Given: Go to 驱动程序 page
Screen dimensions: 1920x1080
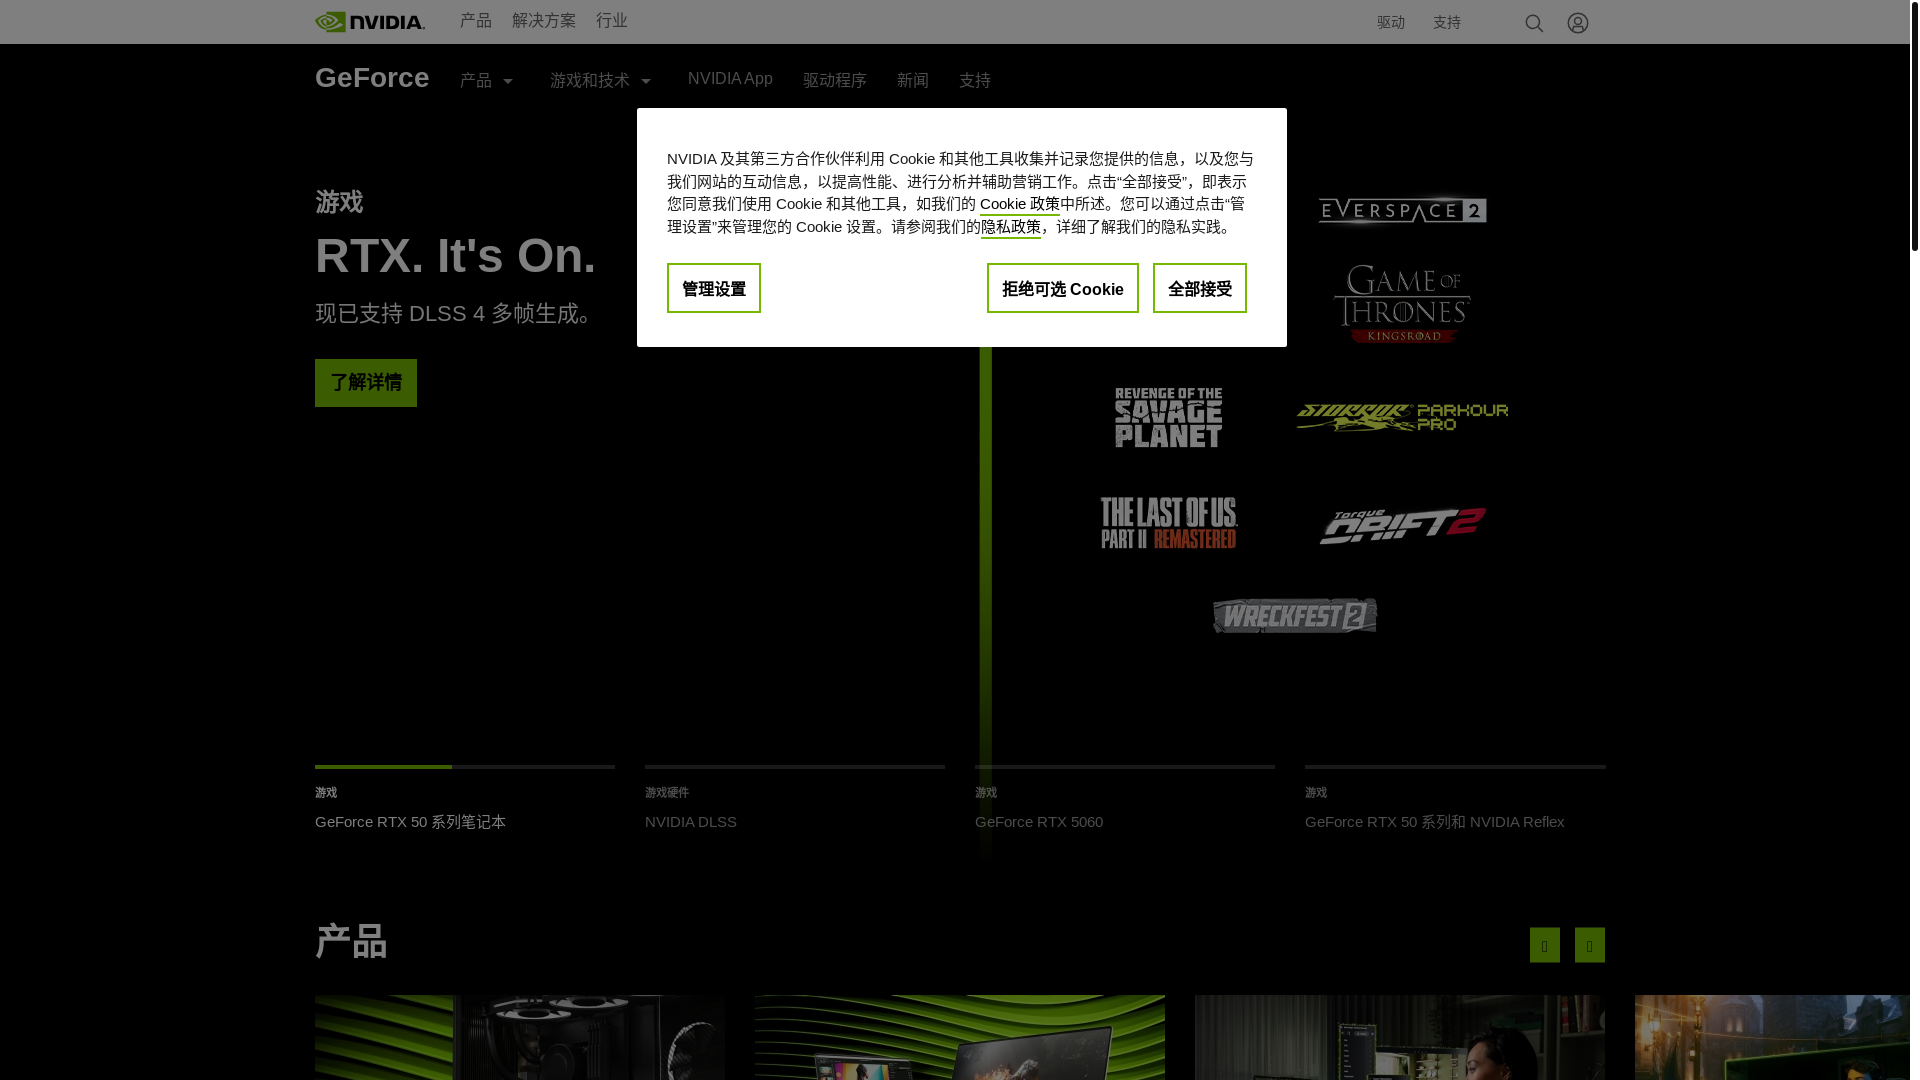Looking at the screenshot, I should [x=835, y=80].
